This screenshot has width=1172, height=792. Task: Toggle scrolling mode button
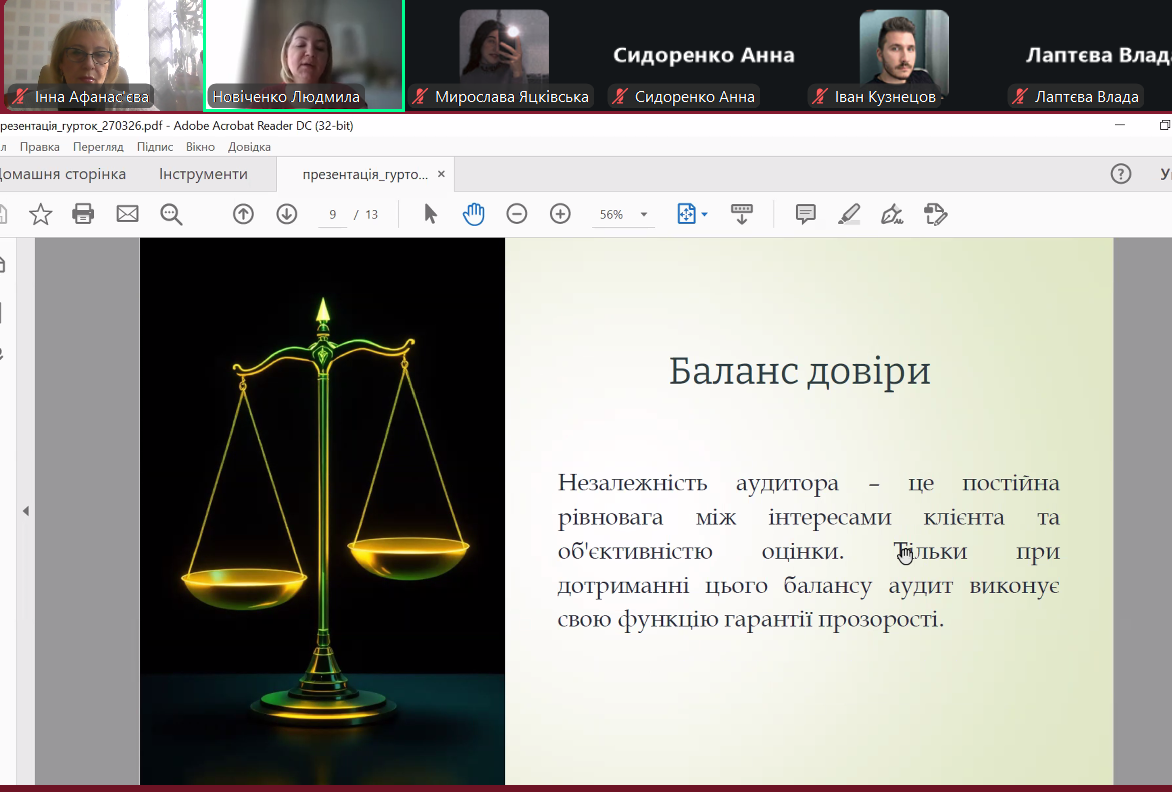[742, 214]
